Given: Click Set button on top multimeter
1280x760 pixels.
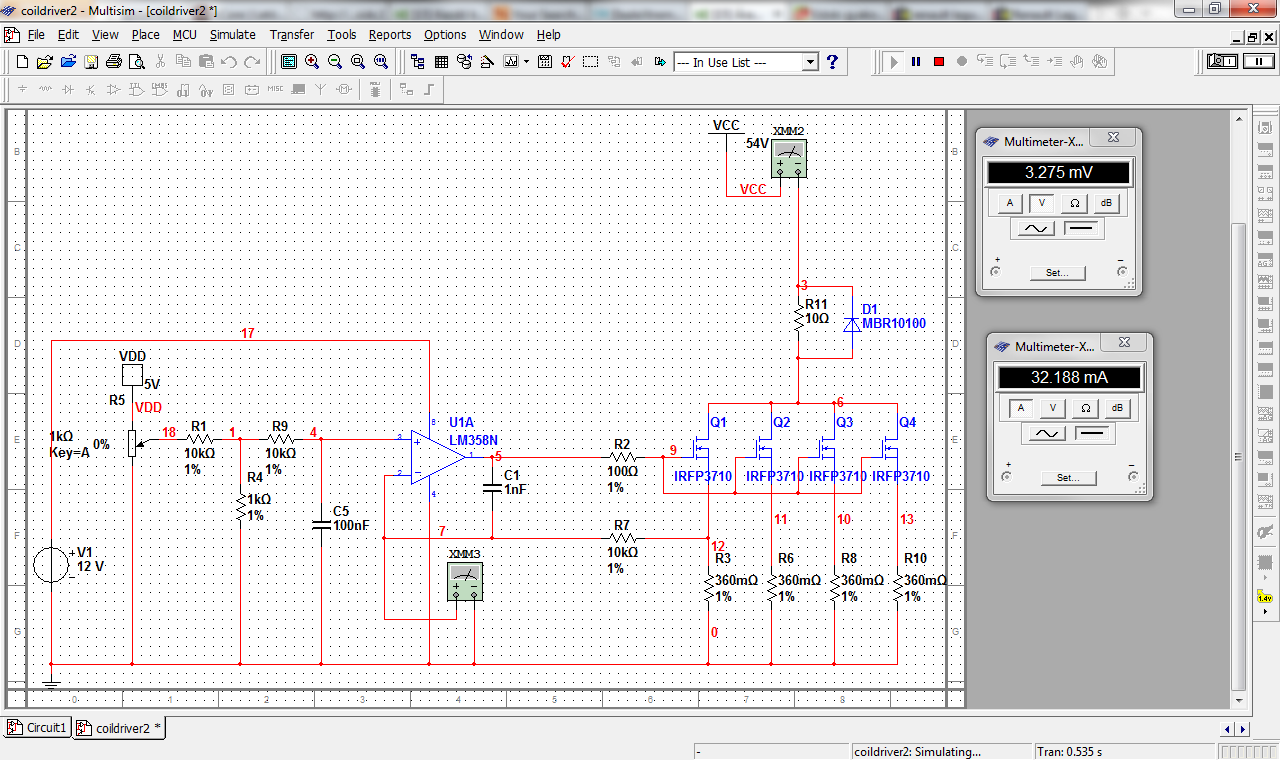Looking at the screenshot, I should tap(1058, 272).
